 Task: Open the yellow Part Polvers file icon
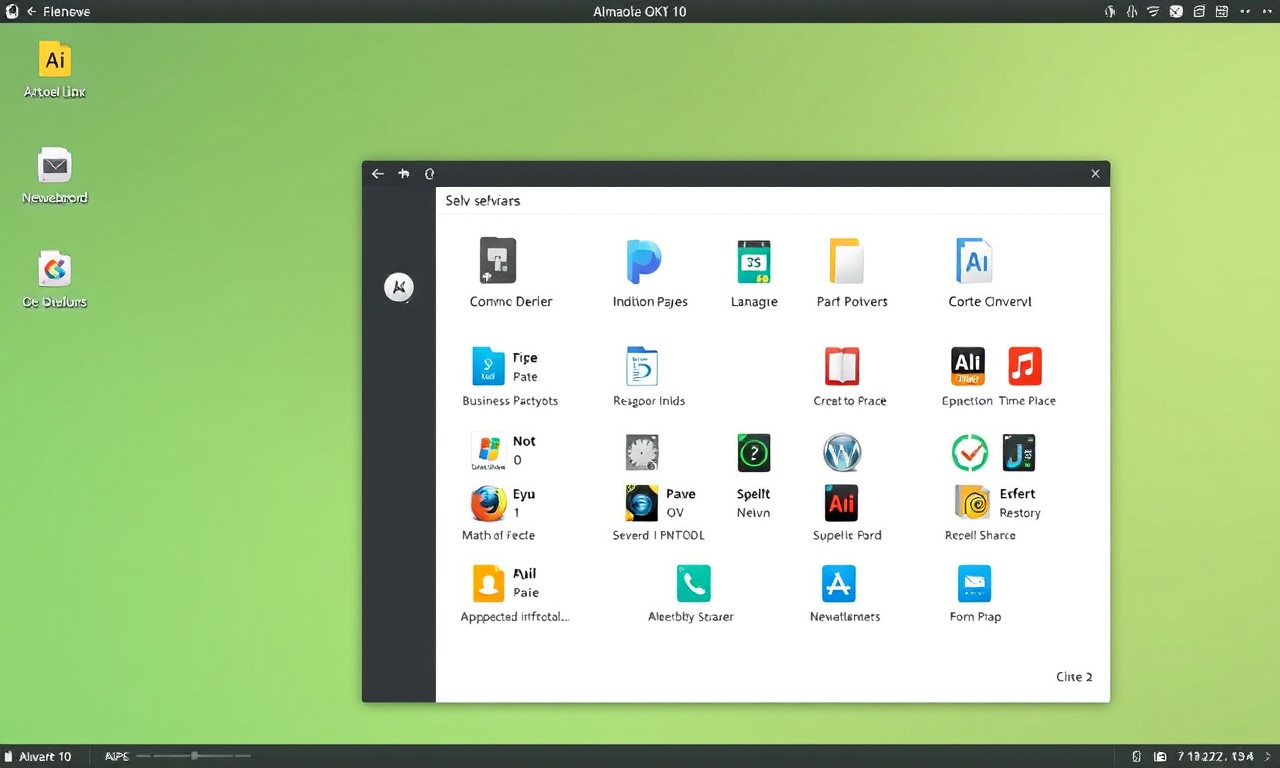[x=846, y=261]
